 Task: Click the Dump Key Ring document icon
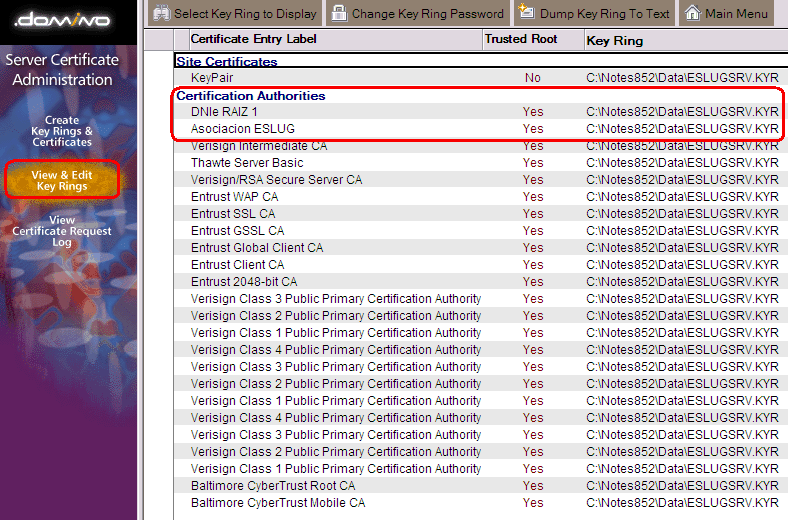point(526,12)
